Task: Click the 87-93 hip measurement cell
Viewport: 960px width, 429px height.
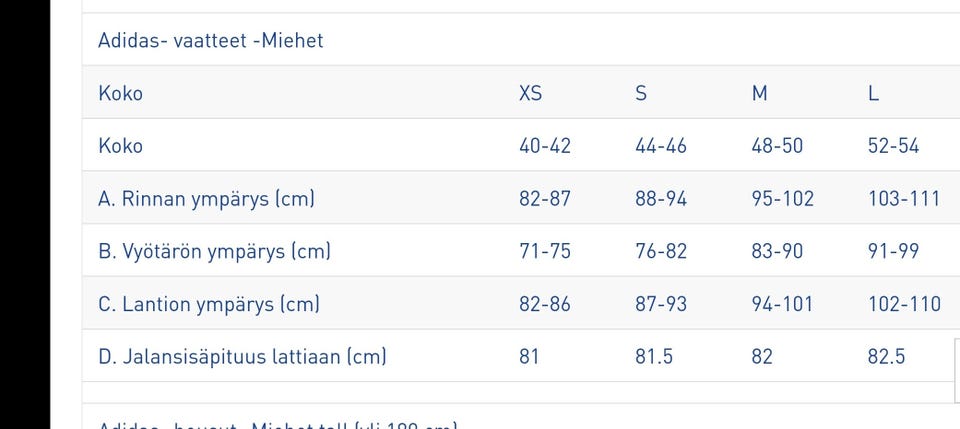Action: pos(661,303)
